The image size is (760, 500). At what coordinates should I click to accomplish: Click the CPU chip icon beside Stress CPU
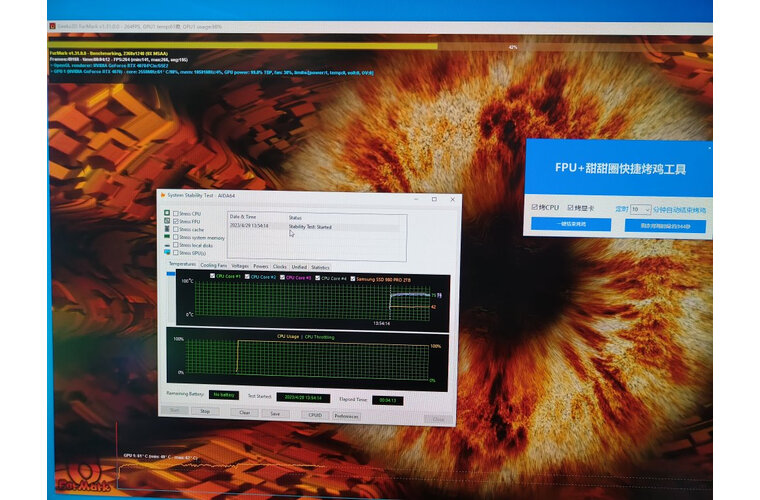167,213
